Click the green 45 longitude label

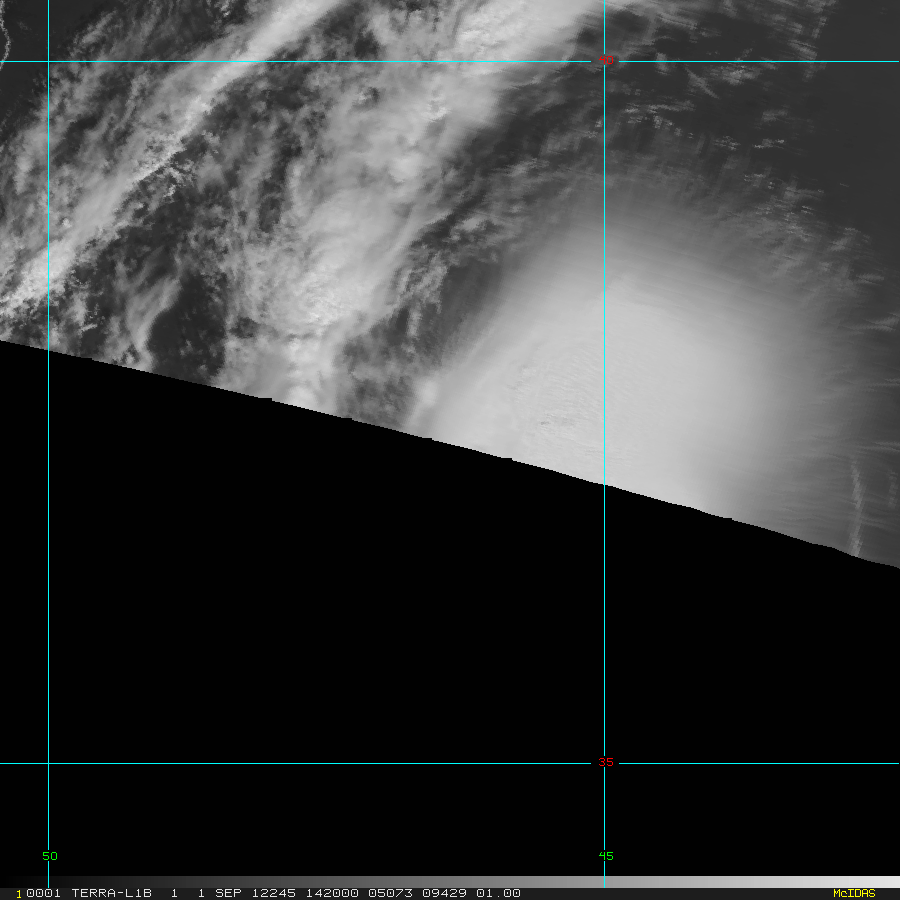tap(606, 856)
